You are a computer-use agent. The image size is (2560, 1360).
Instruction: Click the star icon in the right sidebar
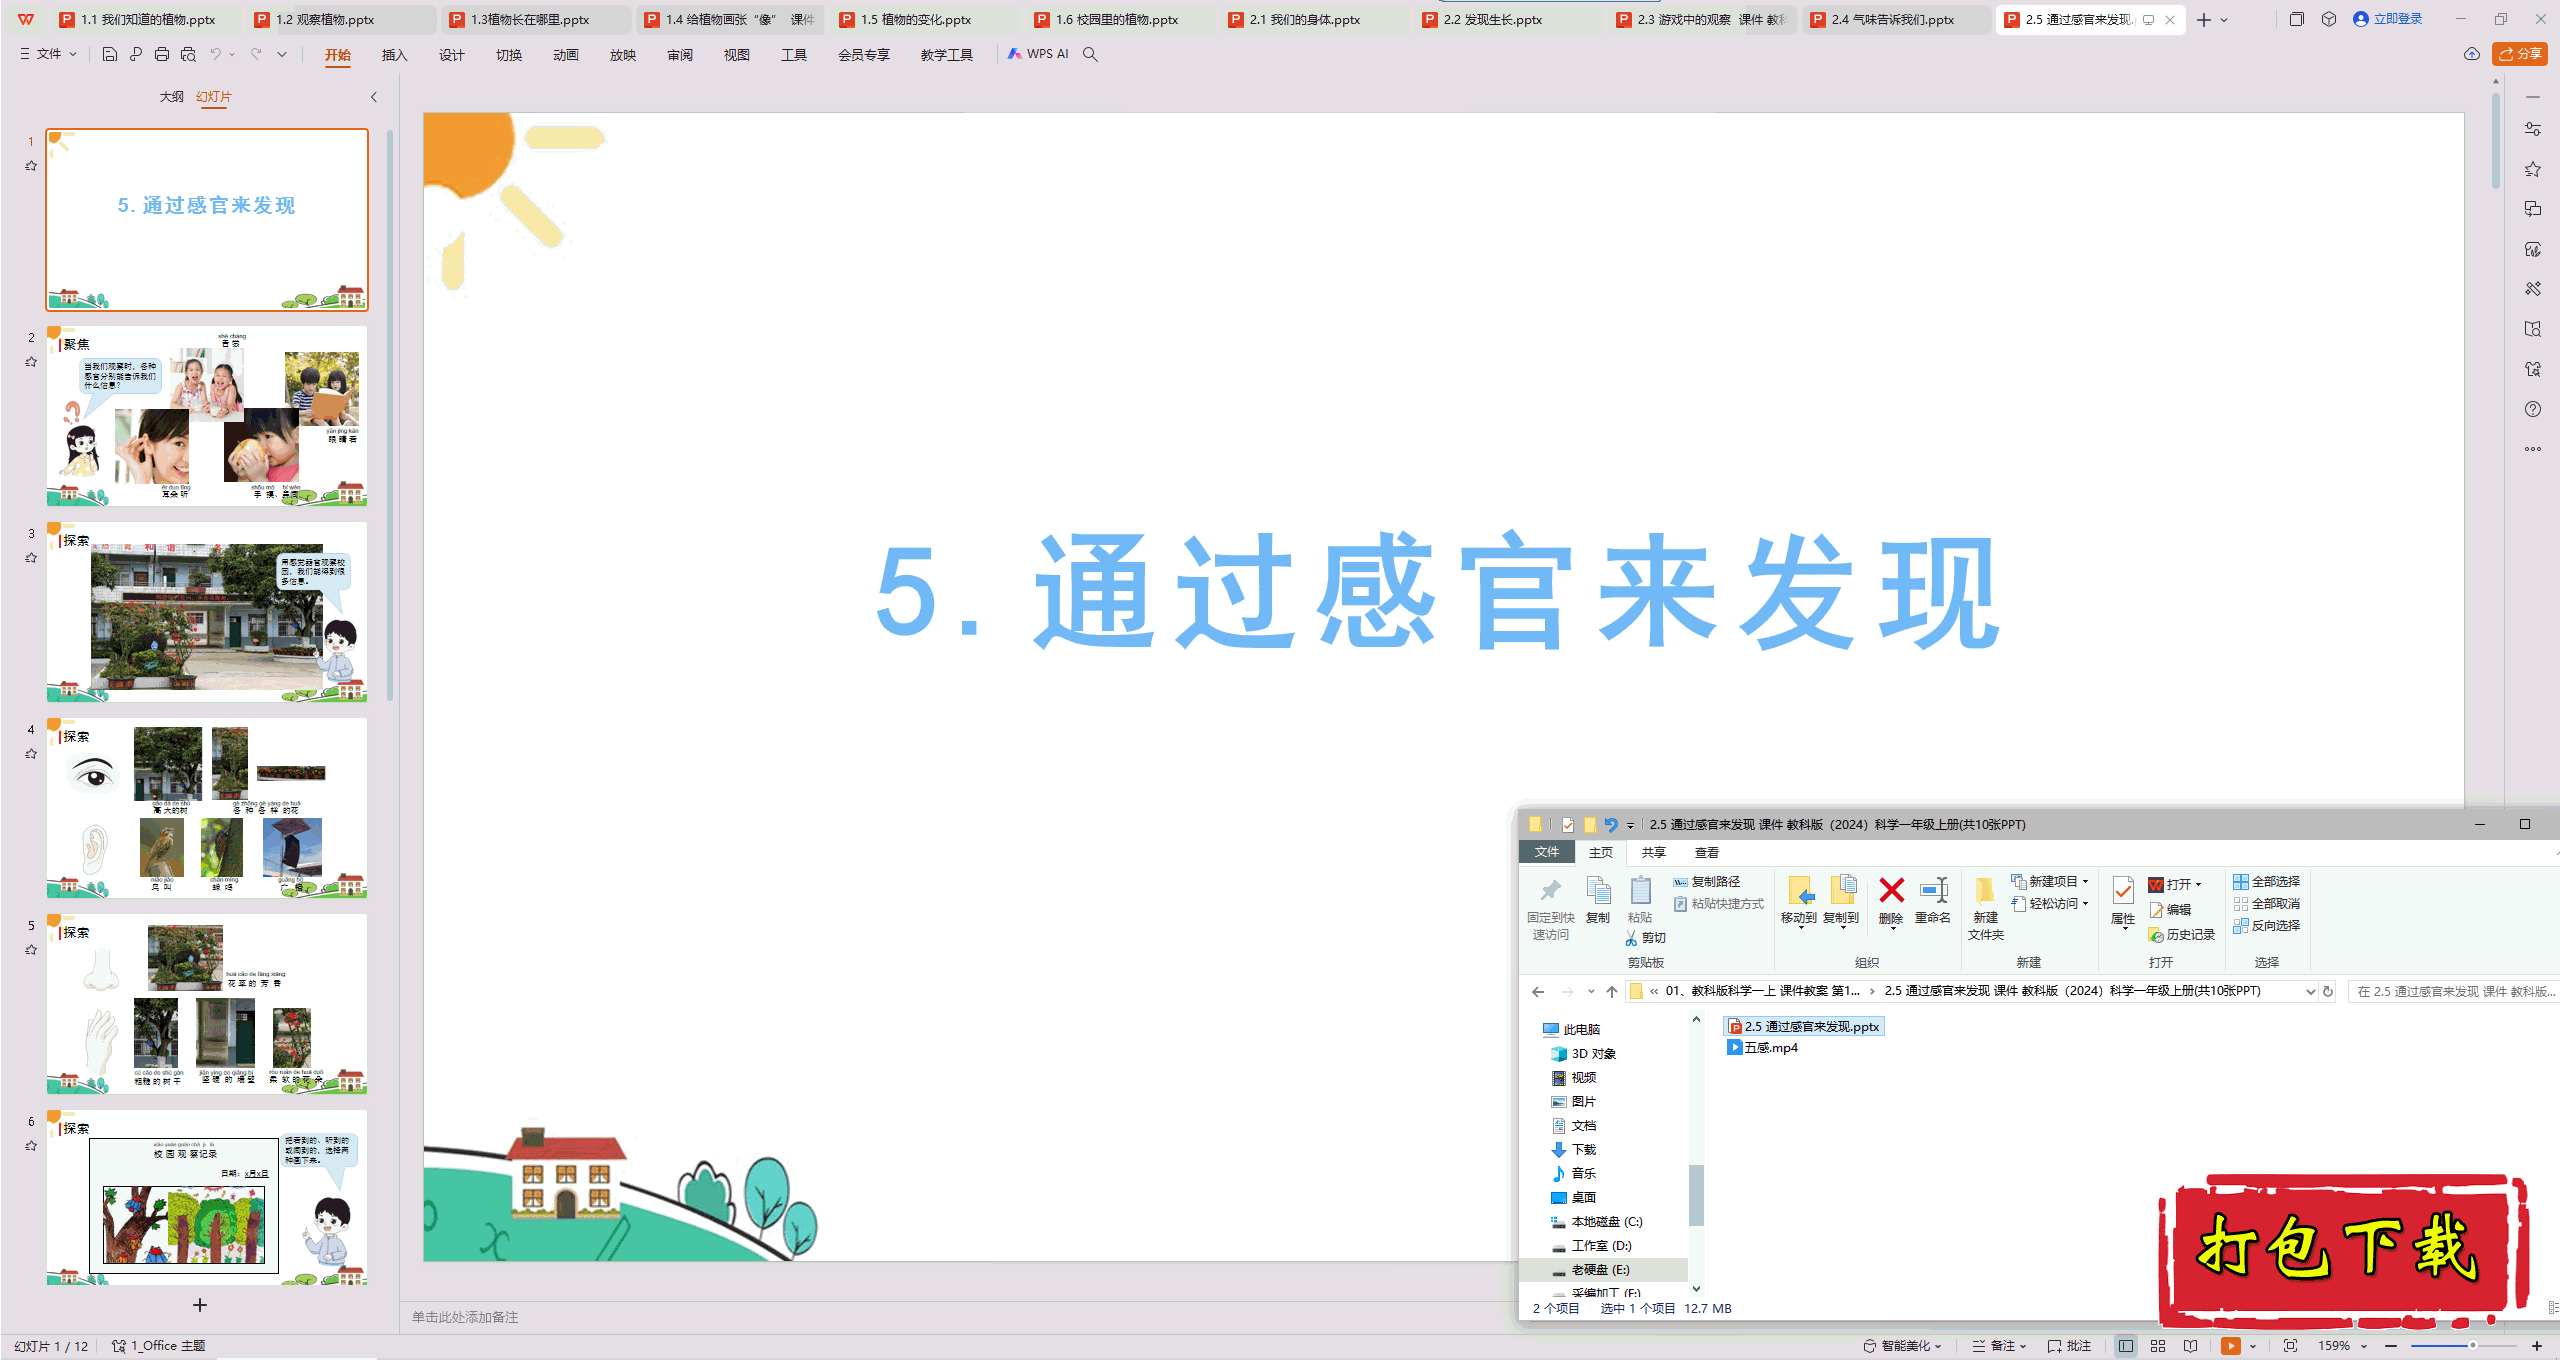pos(2532,169)
